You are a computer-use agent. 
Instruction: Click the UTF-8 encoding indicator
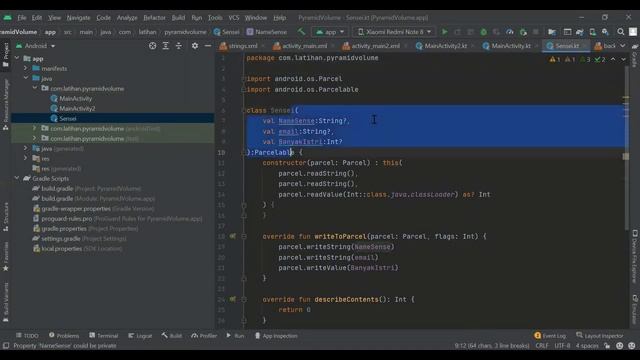coord(562,346)
